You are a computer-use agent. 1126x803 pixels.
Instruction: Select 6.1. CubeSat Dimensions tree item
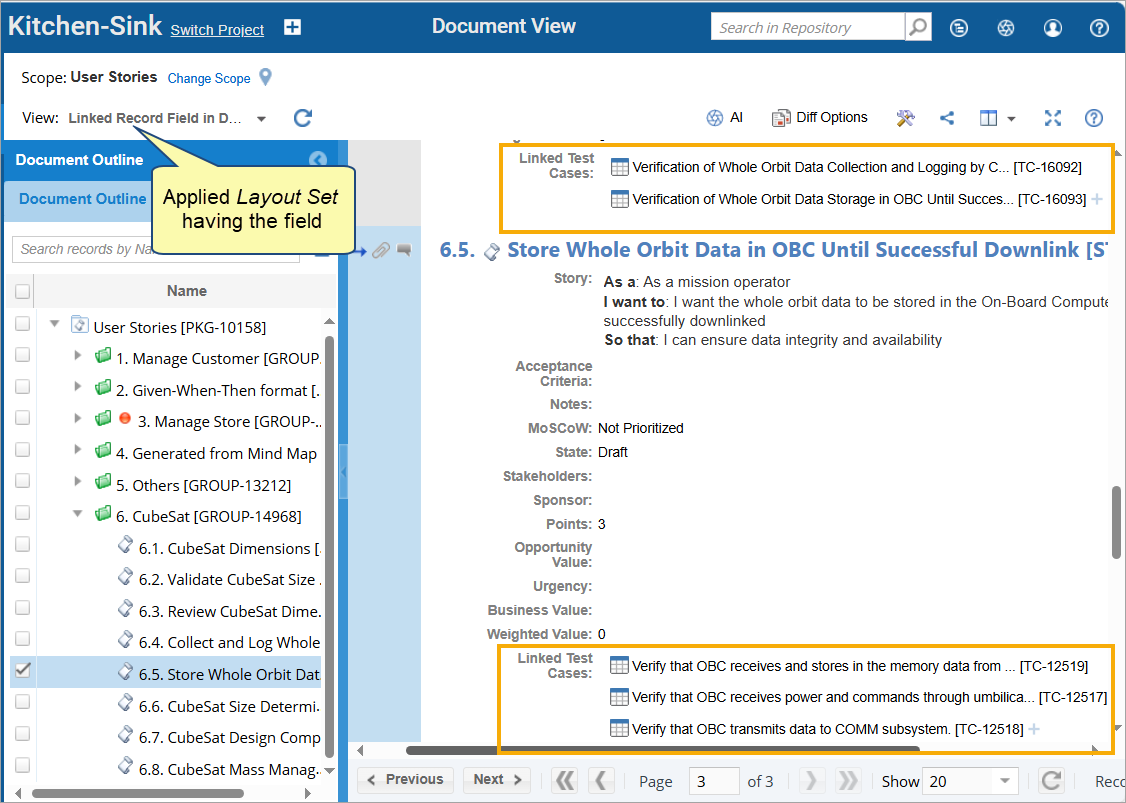click(x=229, y=549)
